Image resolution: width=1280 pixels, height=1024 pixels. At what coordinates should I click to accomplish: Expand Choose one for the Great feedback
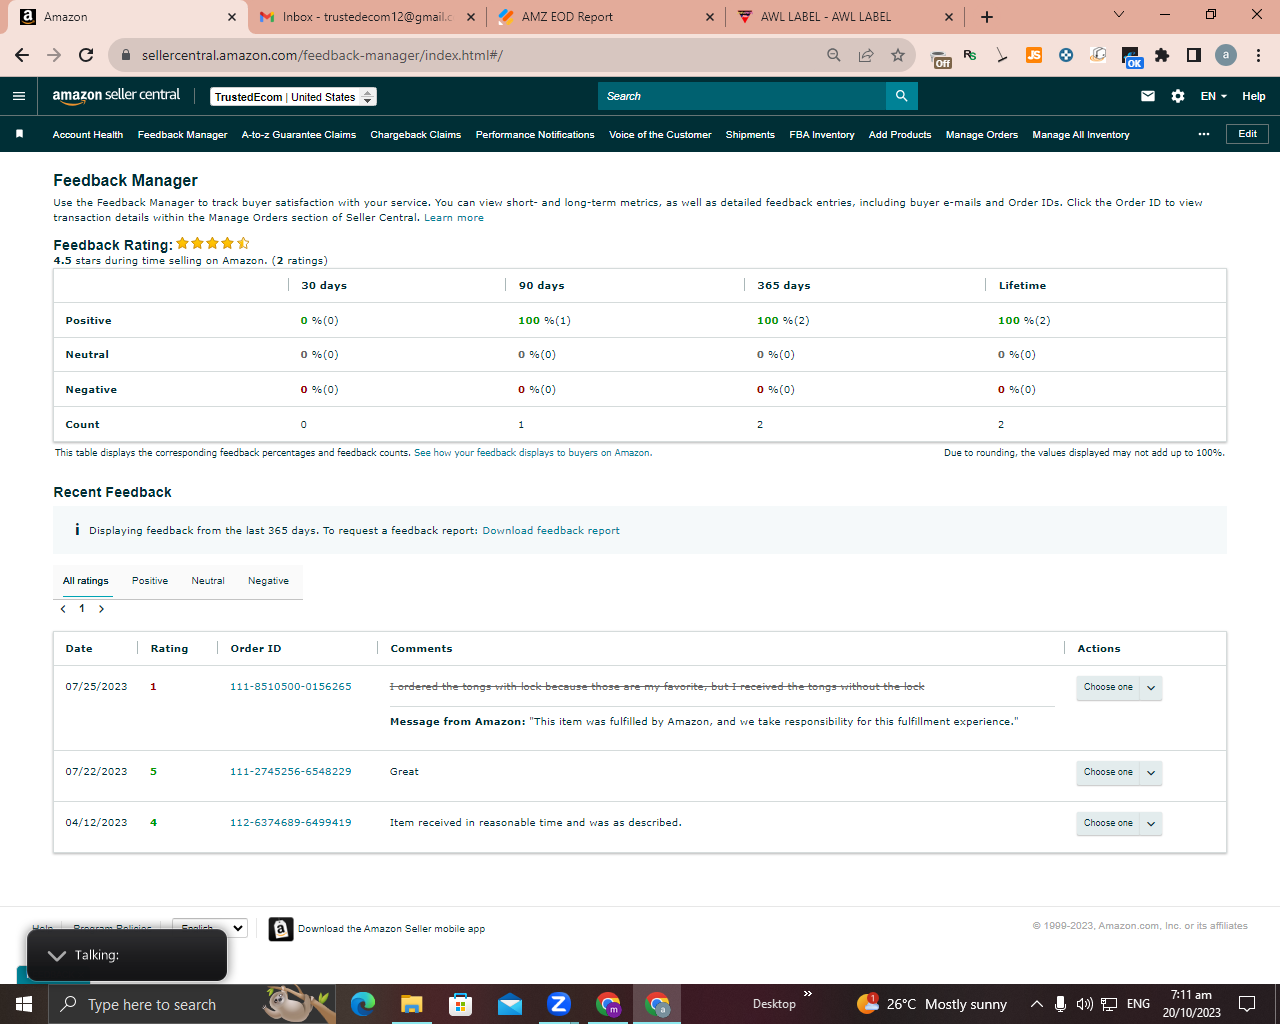click(1119, 773)
